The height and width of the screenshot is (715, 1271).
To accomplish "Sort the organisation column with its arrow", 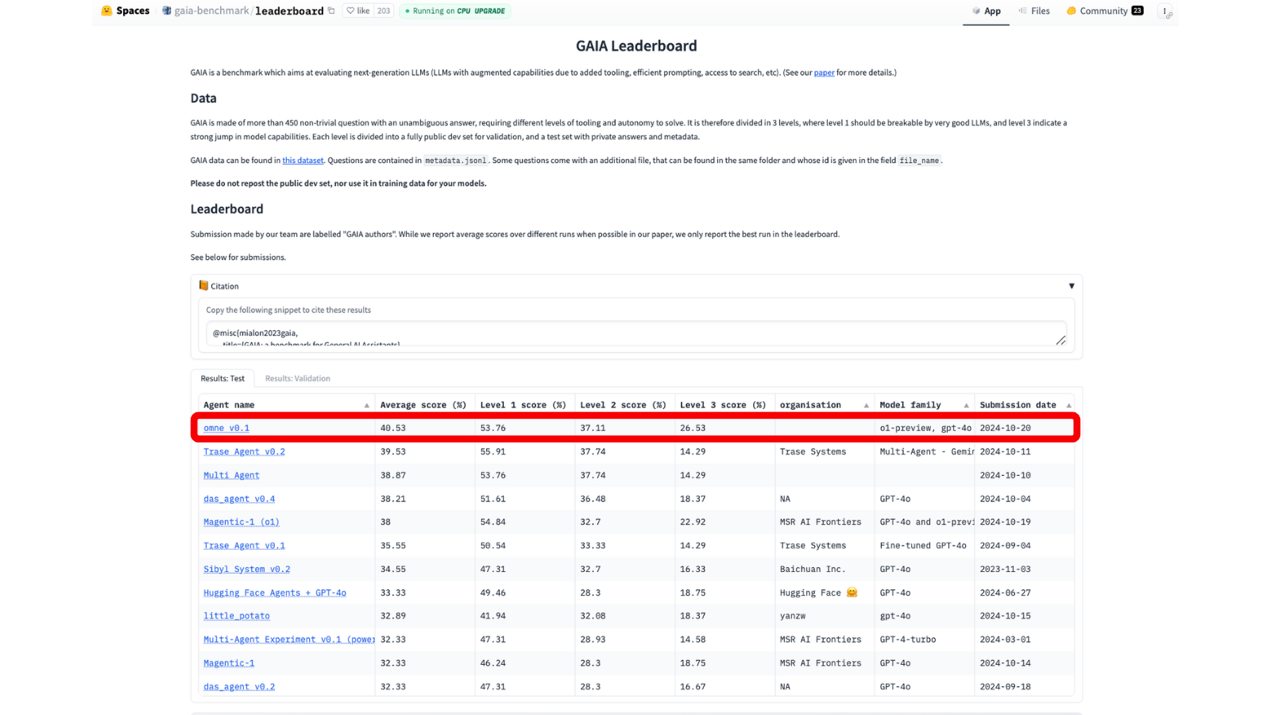I will click(866, 406).
